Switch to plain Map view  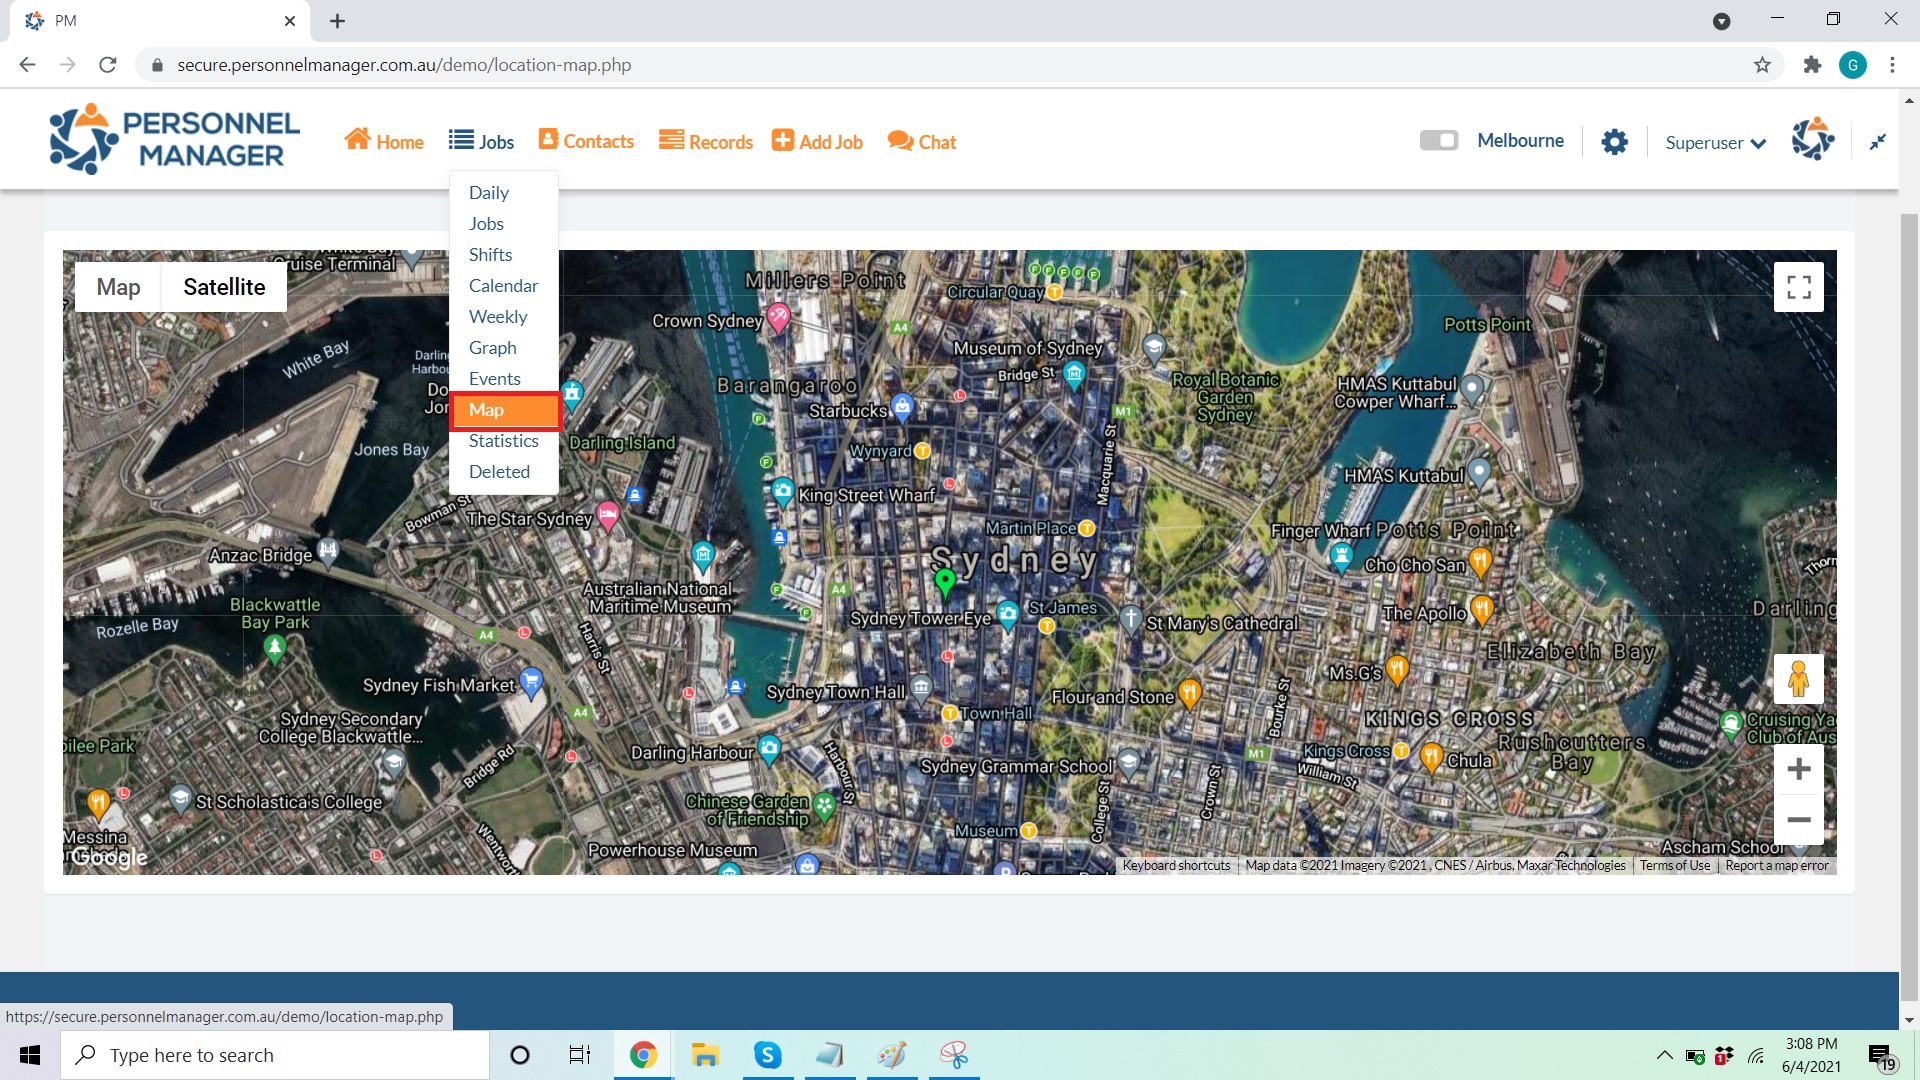(118, 287)
